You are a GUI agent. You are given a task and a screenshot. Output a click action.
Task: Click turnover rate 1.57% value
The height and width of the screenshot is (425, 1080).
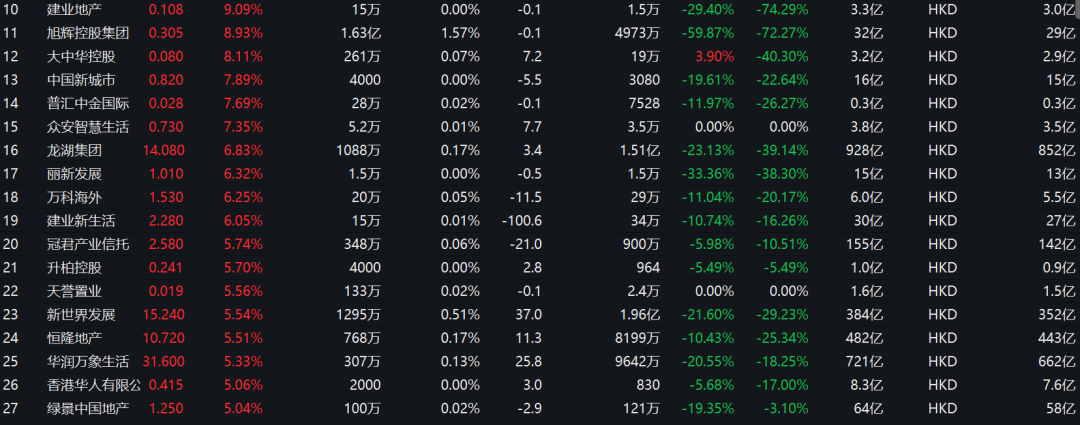point(460,32)
